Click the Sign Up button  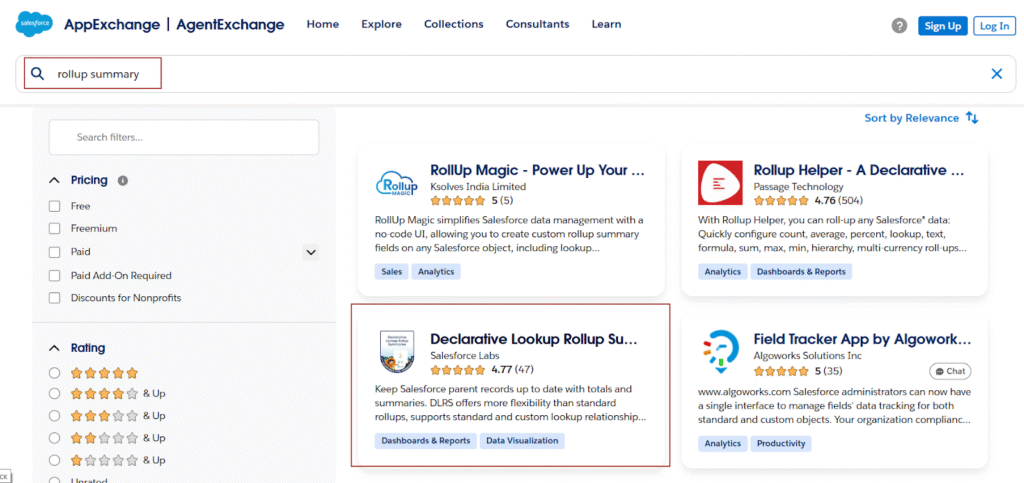coord(943,26)
